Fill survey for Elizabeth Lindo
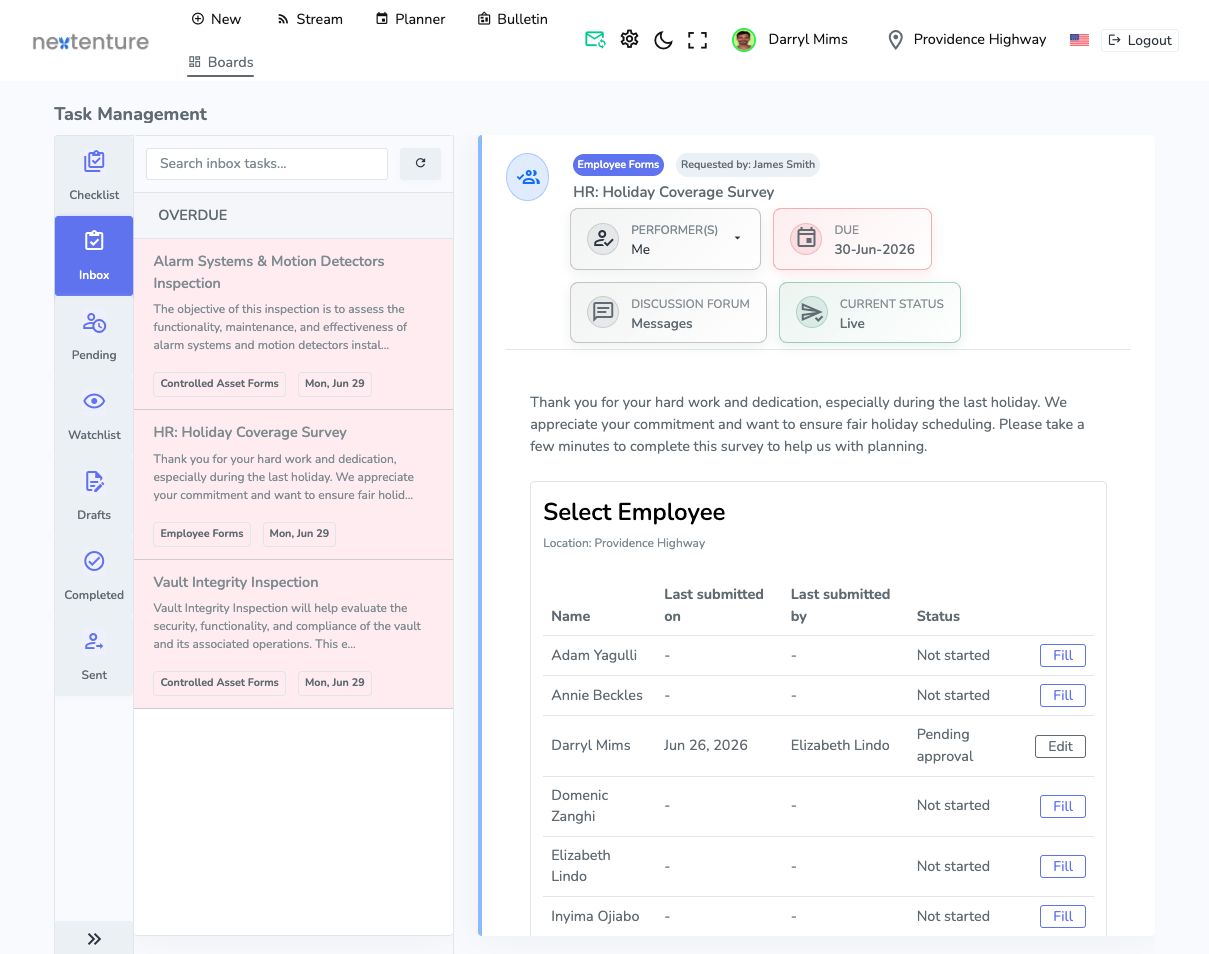 [x=1063, y=866]
